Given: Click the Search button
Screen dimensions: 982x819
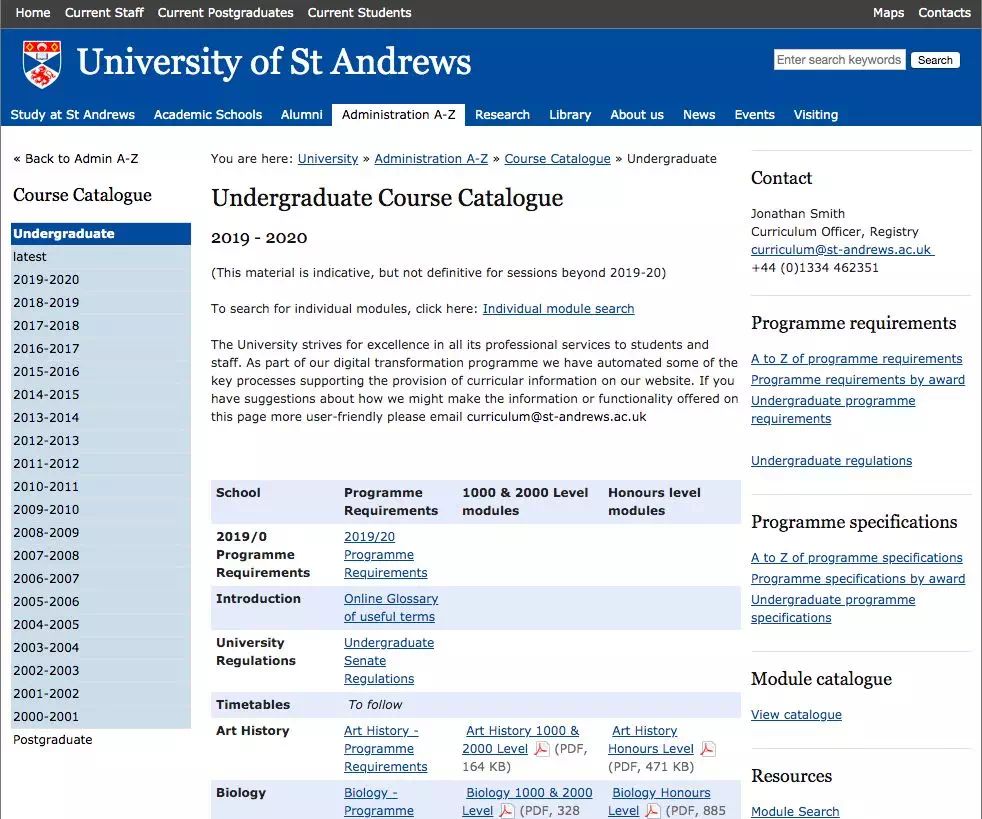Looking at the screenshot, I should pos(935,60).
